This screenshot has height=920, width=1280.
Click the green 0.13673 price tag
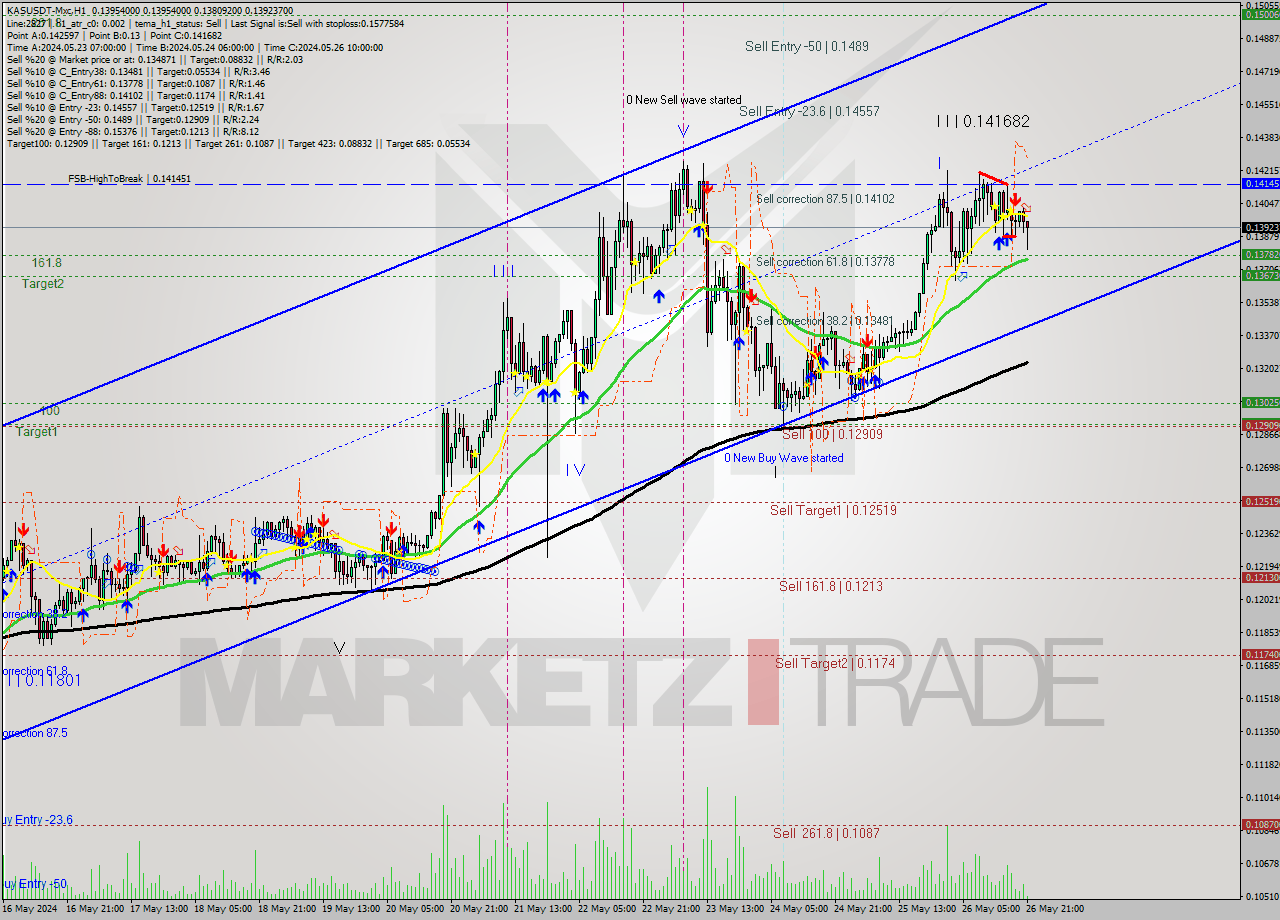[1260, 275]
